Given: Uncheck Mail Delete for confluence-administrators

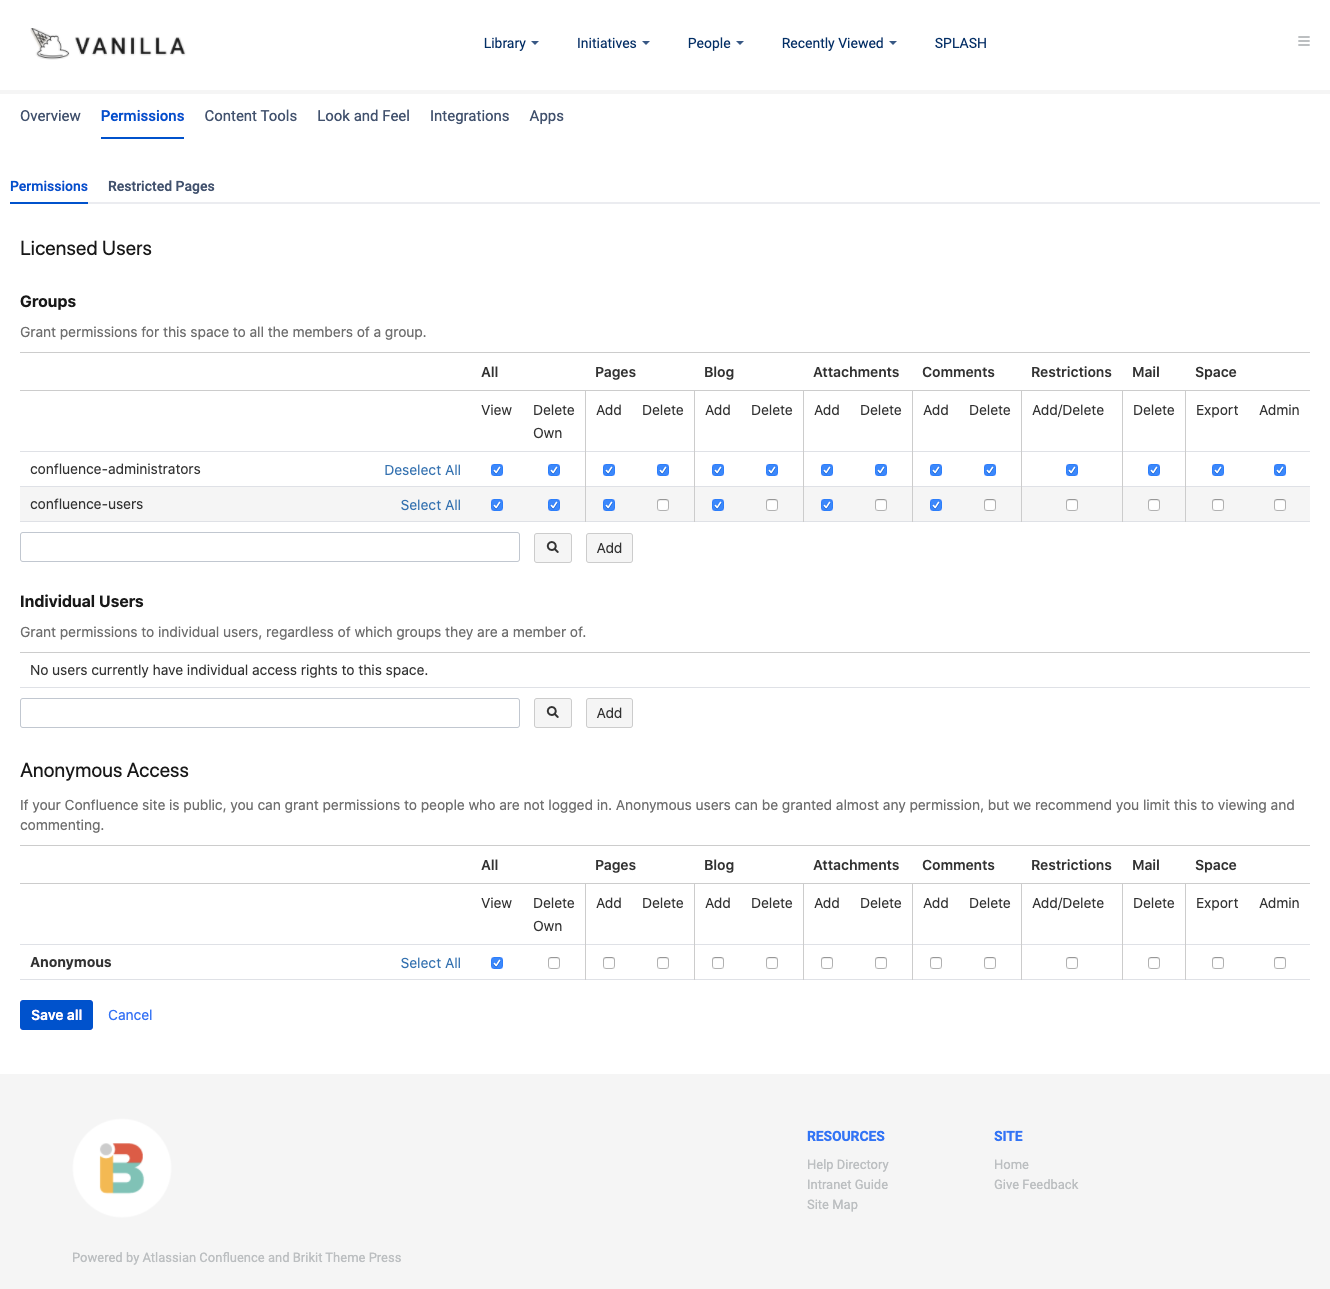Looking at the screenshot, I should click(x=1154, y=470).
